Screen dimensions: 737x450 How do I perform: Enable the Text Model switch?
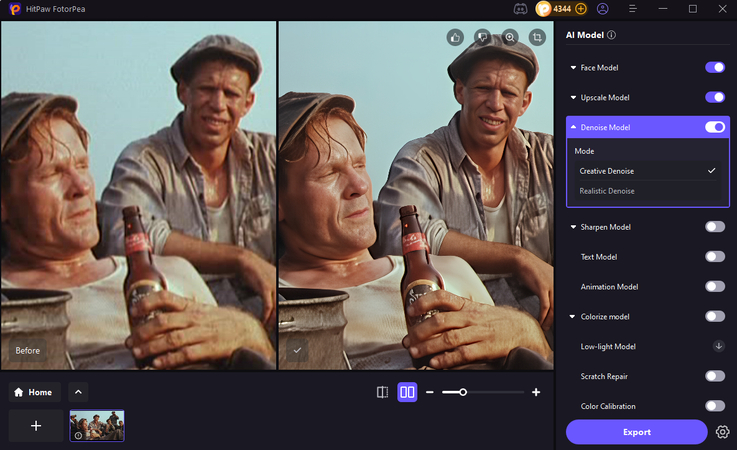[x=715, y=256]
